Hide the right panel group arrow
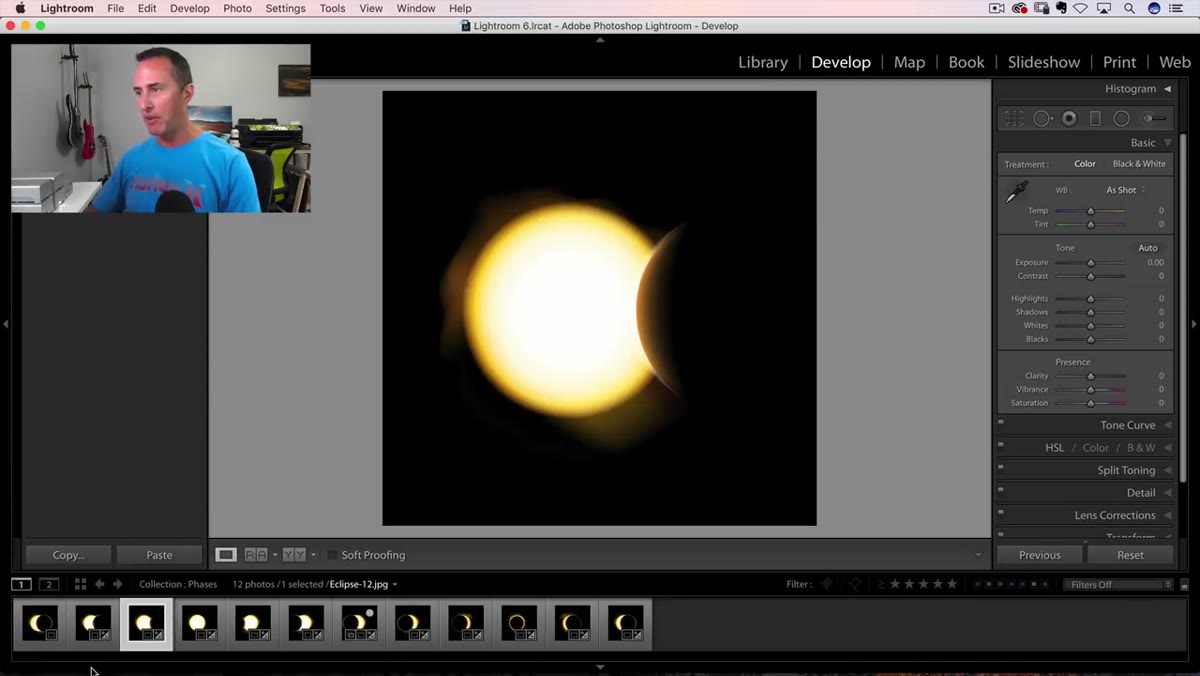 tap(1194, 324)
